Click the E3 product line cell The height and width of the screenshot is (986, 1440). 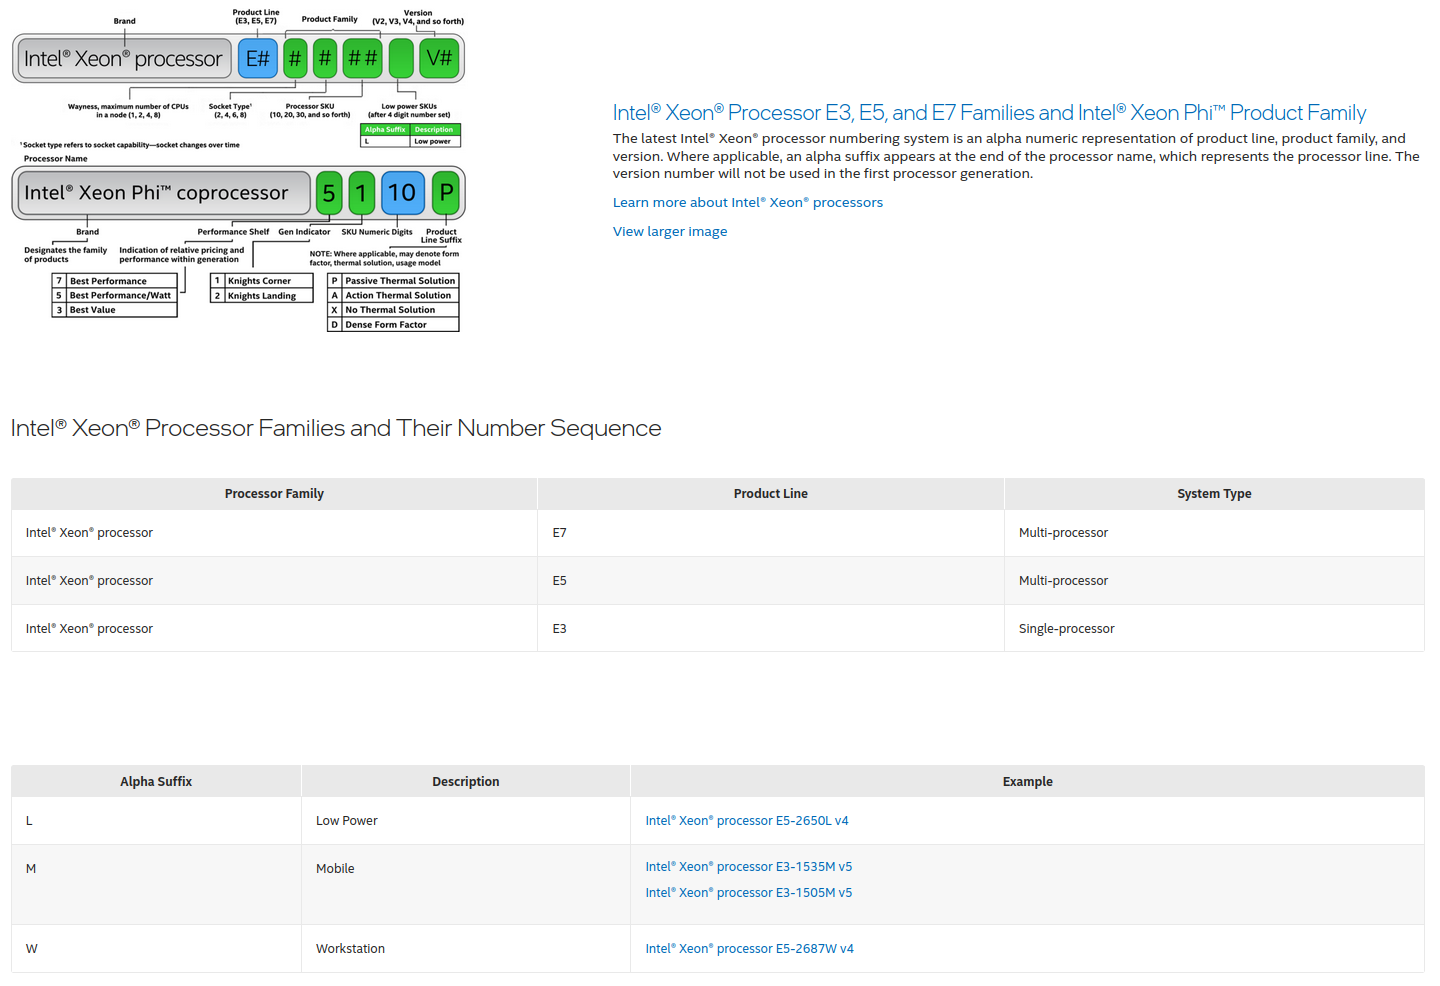[x=771, y=629]
